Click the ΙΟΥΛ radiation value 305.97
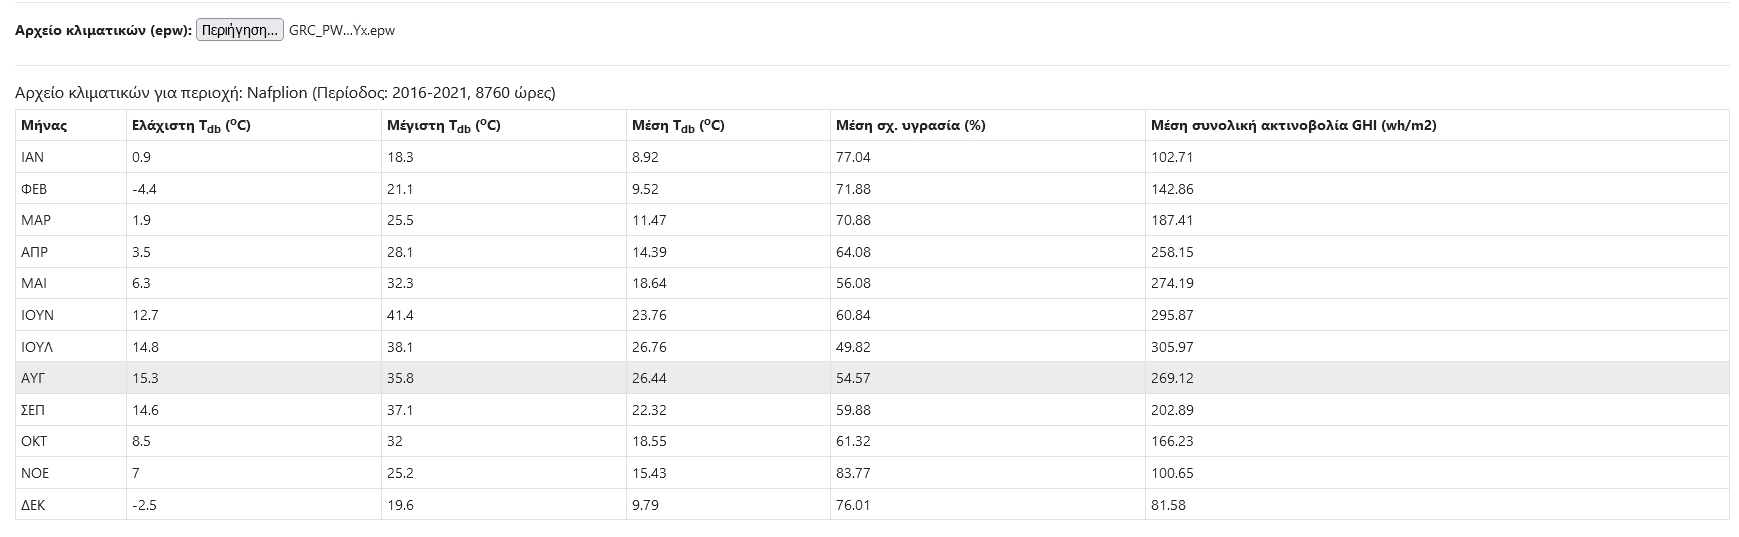The image size is (1739, 537). tap(1172, 347)
